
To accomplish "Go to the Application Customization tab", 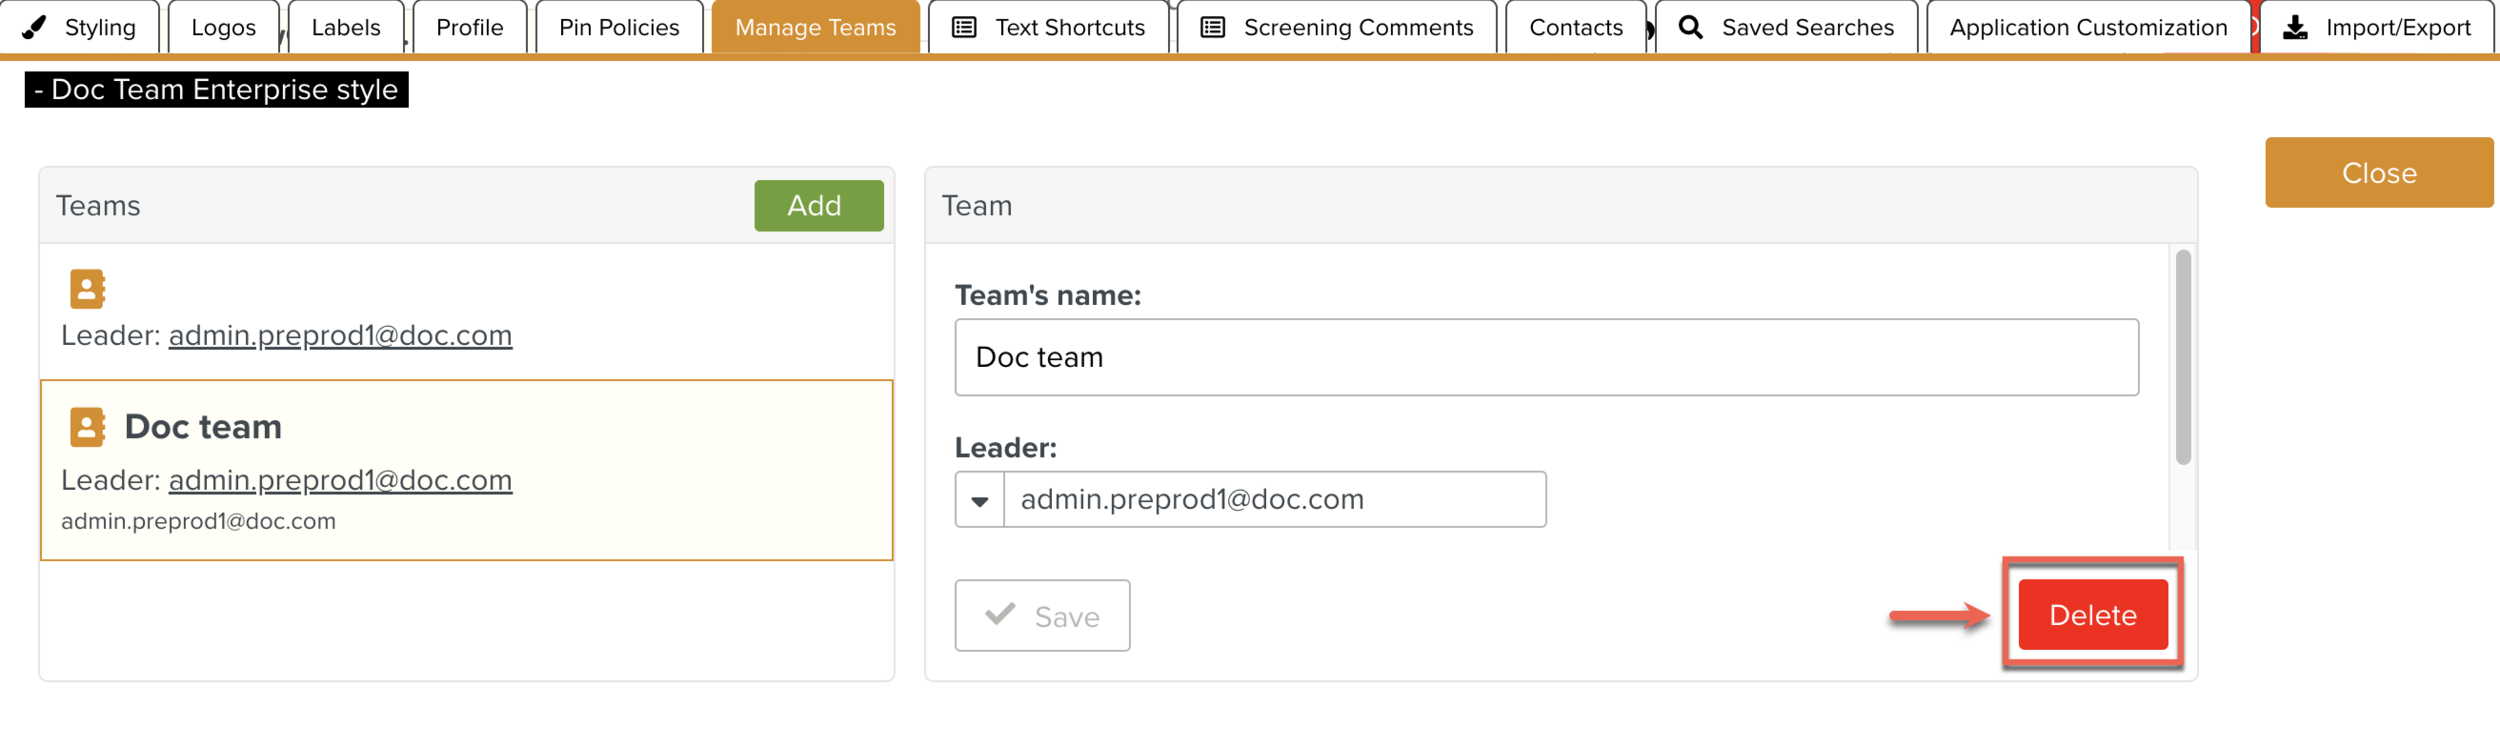I will click(x=2088, y=27).
